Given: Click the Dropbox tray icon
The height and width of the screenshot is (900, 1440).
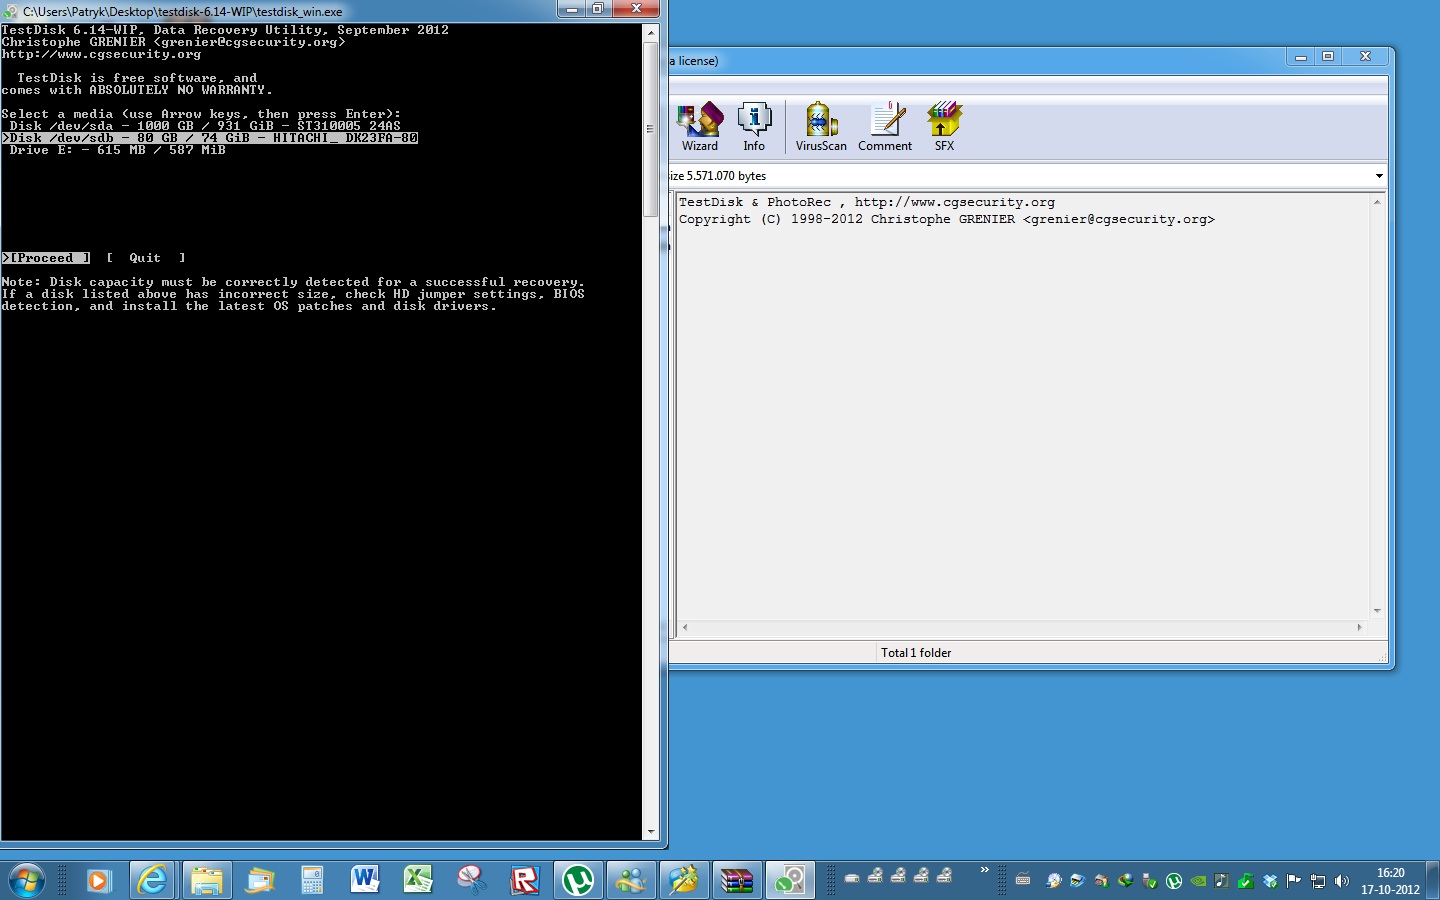Looking at the screenshot, I should [1270, 881].
